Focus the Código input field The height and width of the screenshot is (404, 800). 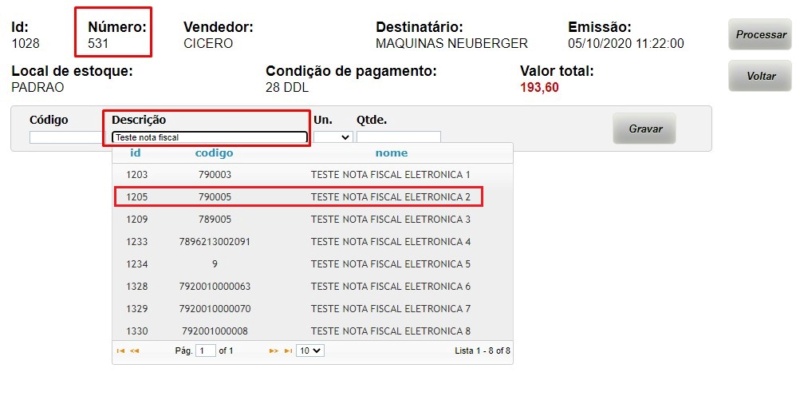[66, 137]
